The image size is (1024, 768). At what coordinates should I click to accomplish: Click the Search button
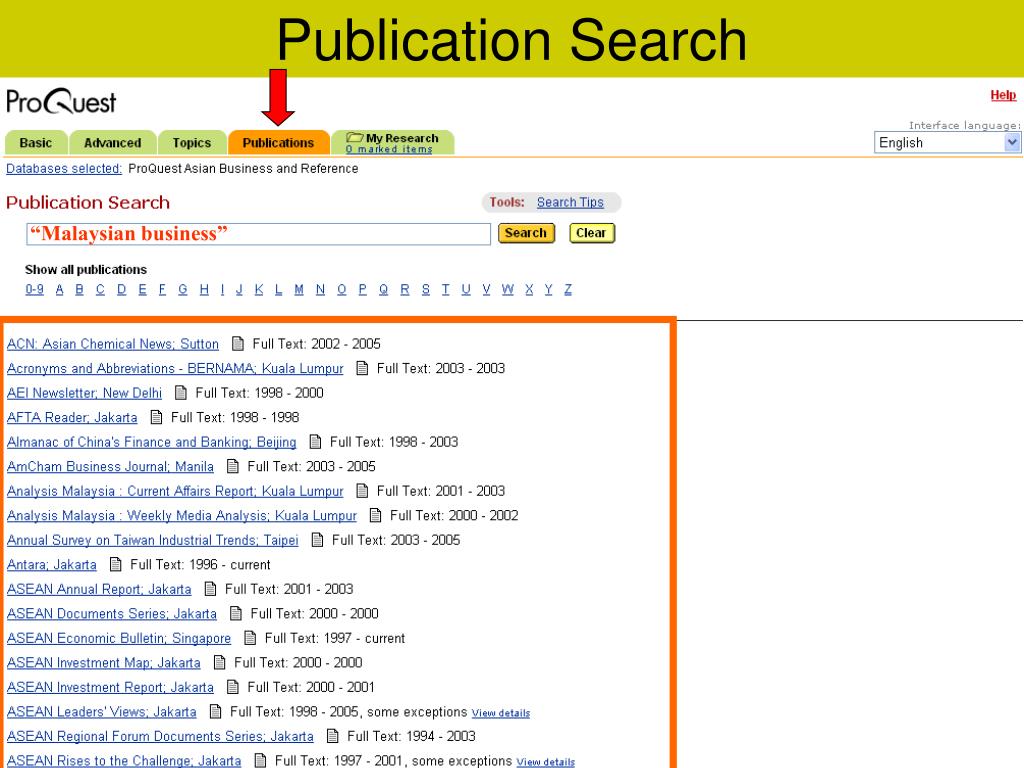click(526, 233)
